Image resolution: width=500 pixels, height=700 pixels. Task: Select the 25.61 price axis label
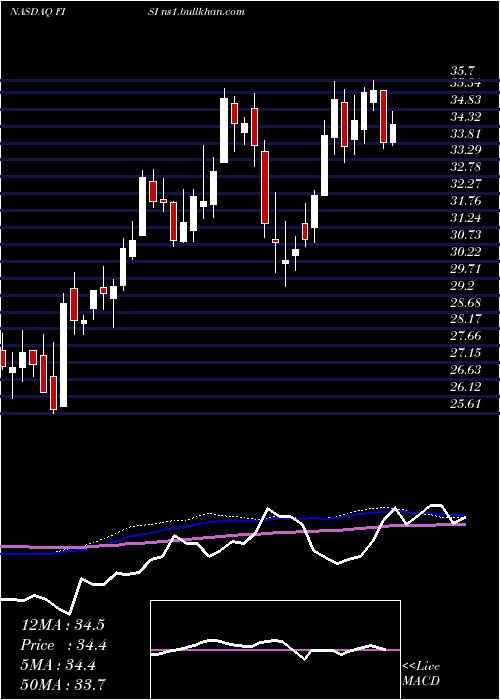click(x=466, y=404)
